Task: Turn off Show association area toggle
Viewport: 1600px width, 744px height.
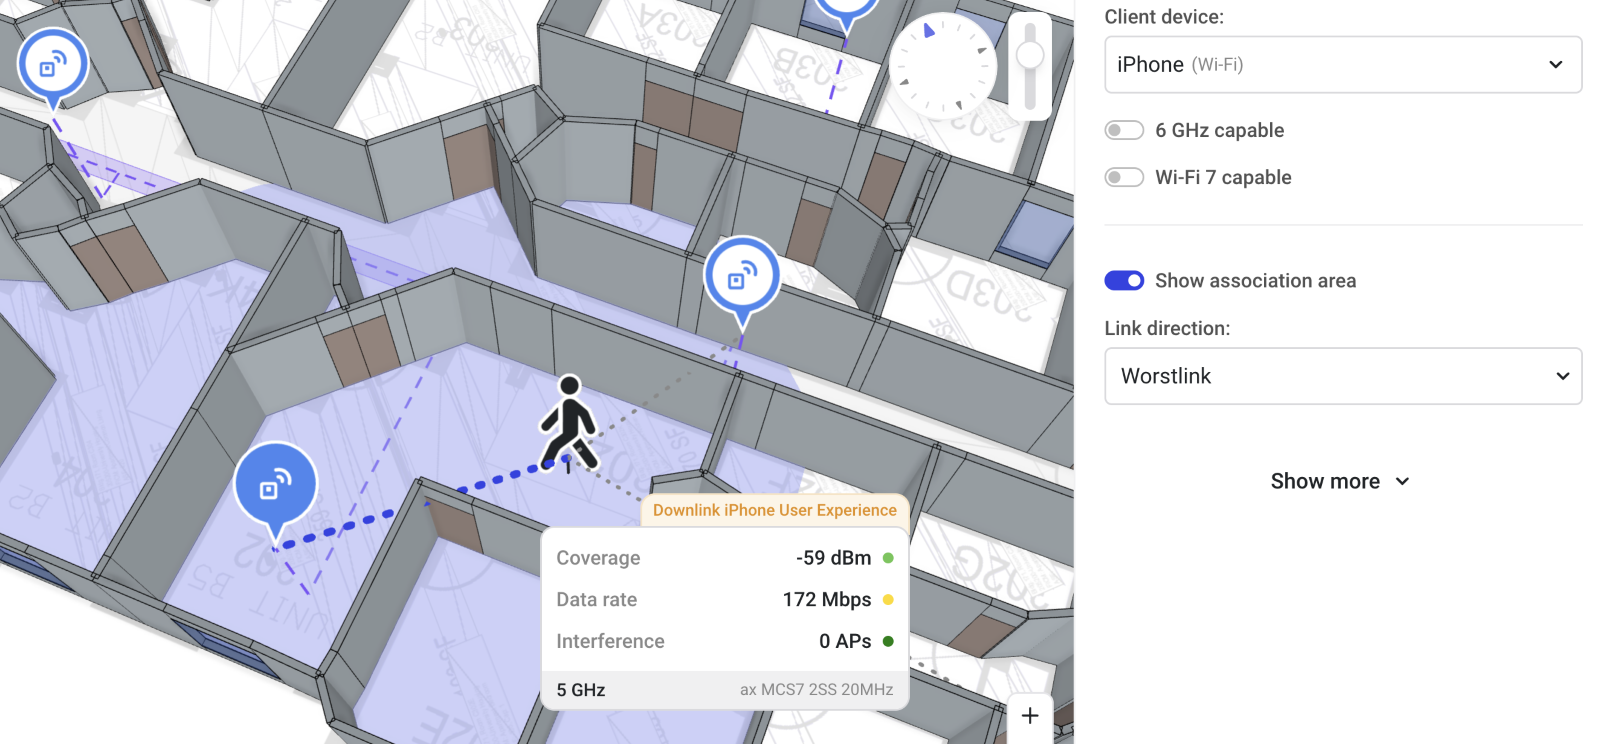Action: [1124, 281]
